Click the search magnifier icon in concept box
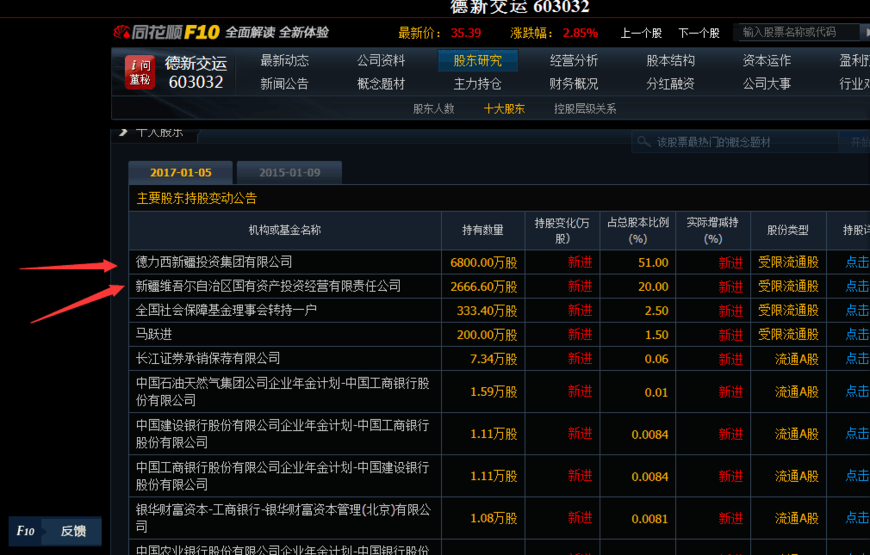The width and height of the screenshot is (870, 555). 643,142
